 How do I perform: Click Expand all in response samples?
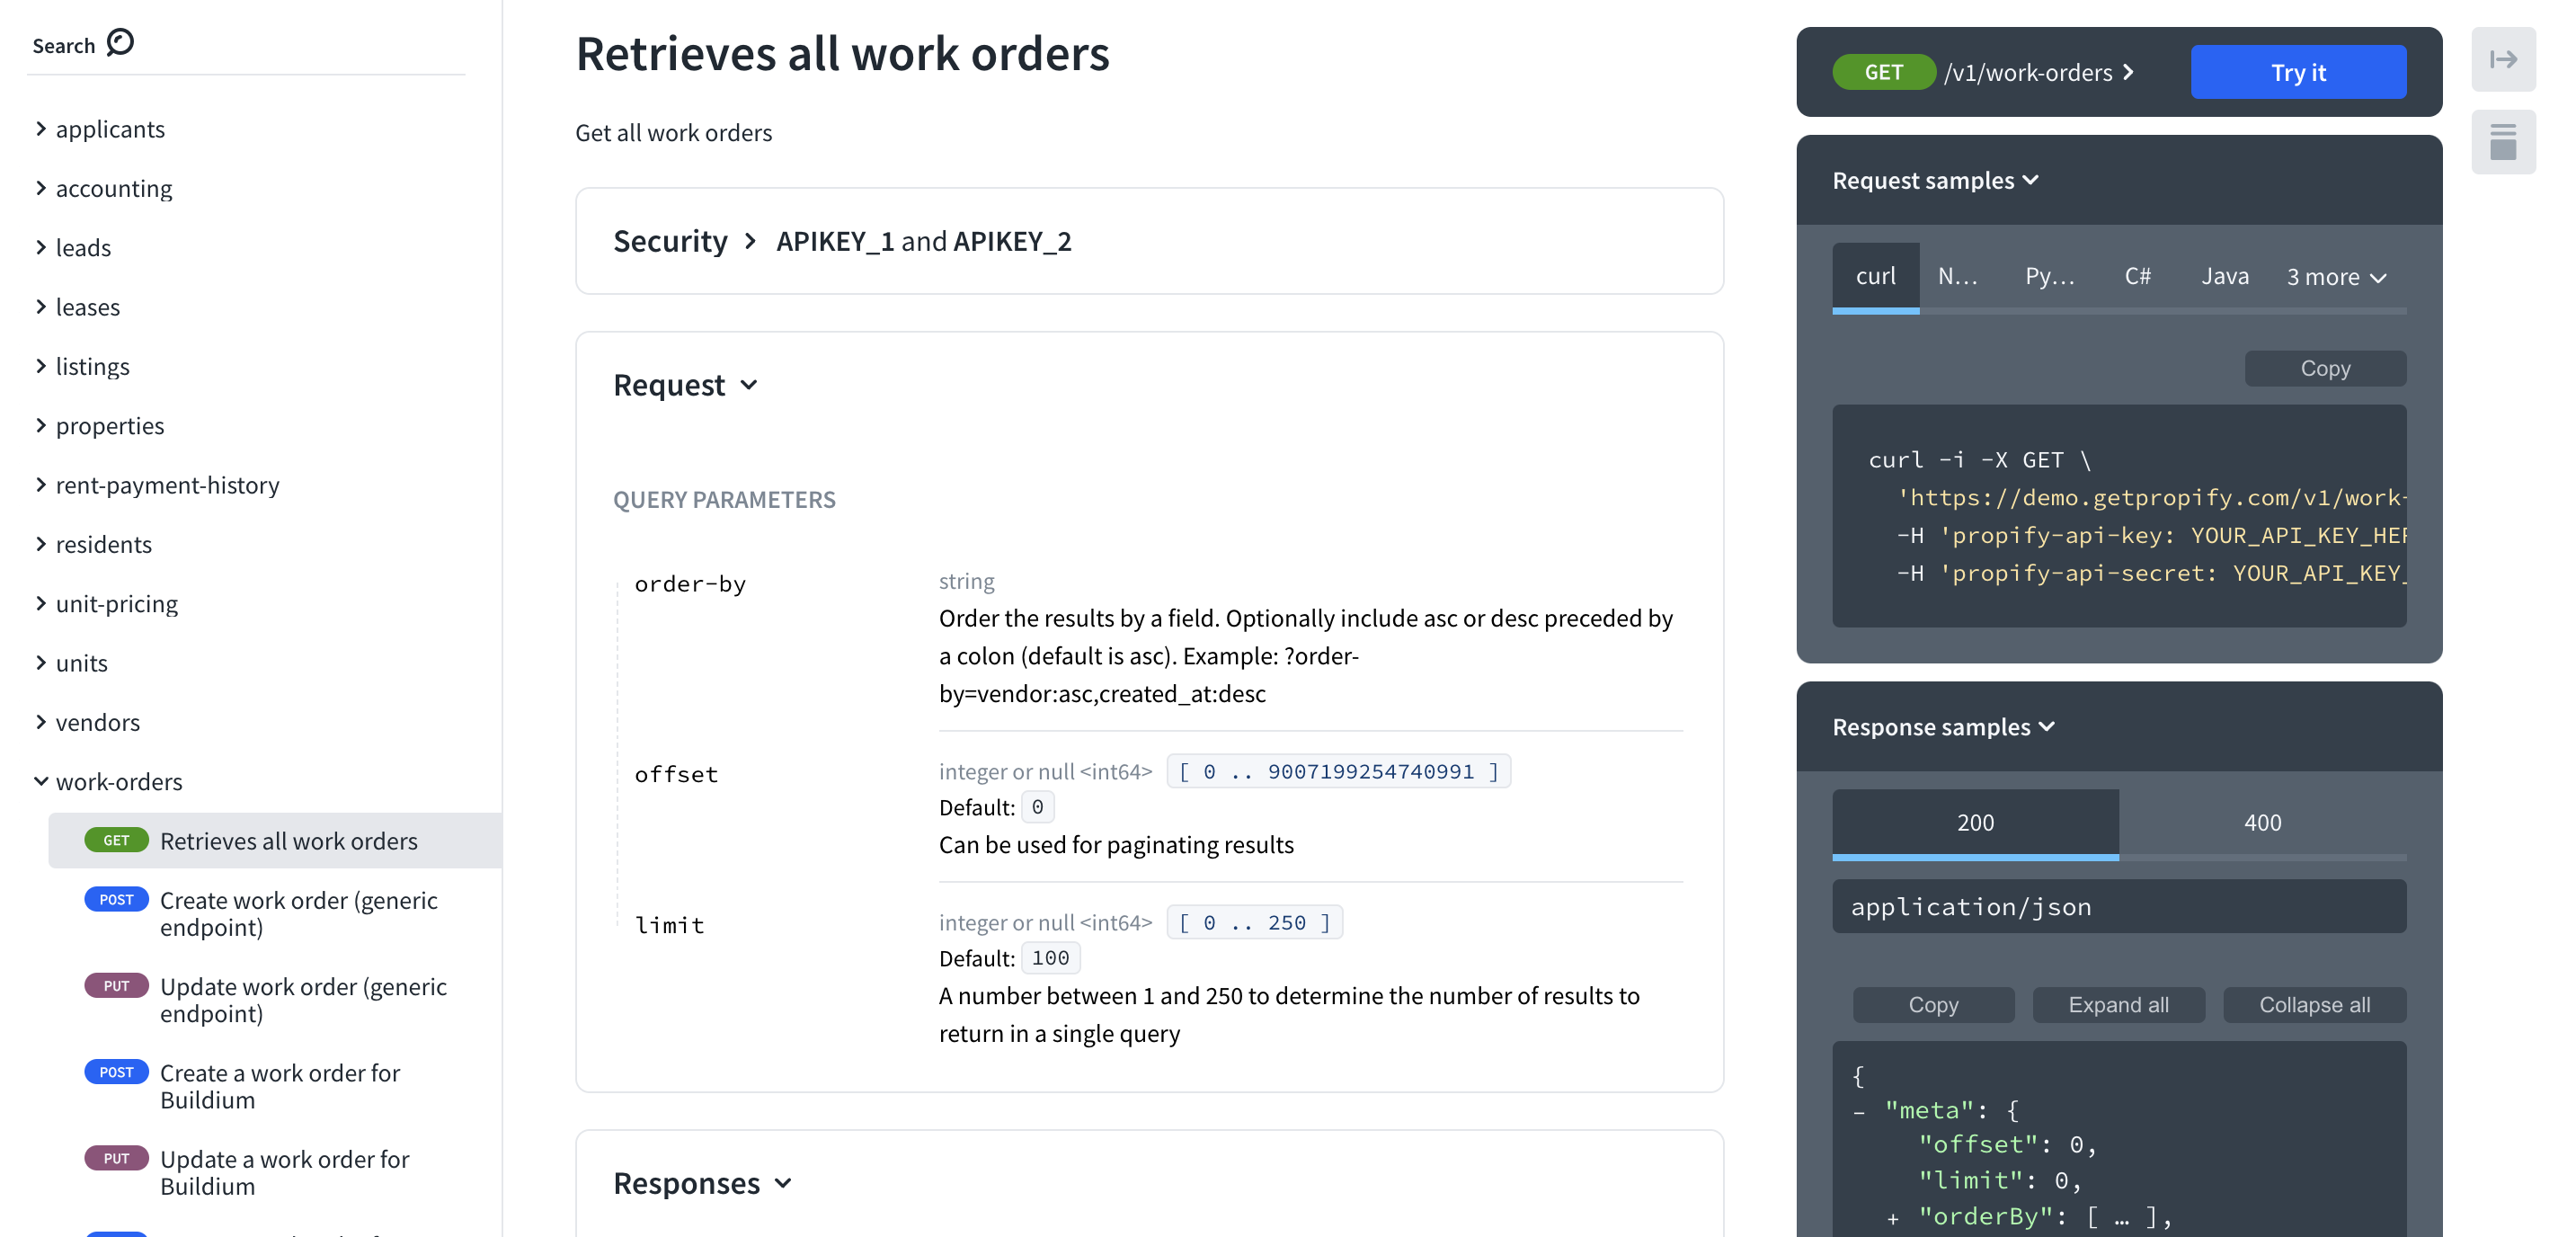(2117, 1005)
